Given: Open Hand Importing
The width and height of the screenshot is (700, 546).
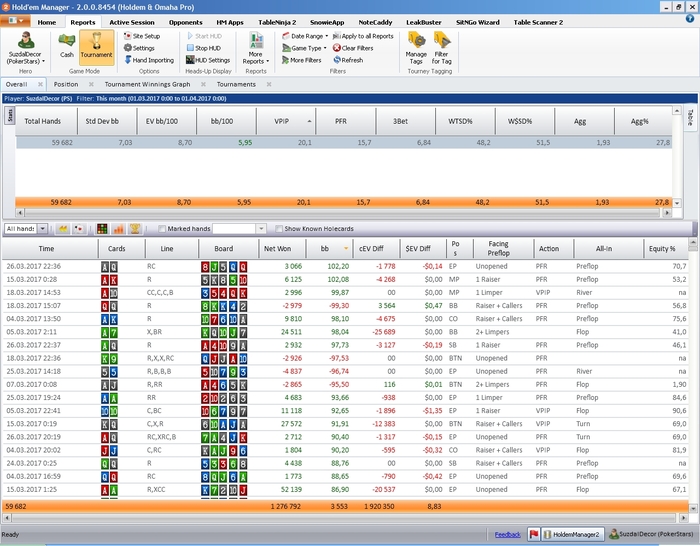Looking at the screenshot, I should point(149,60).
